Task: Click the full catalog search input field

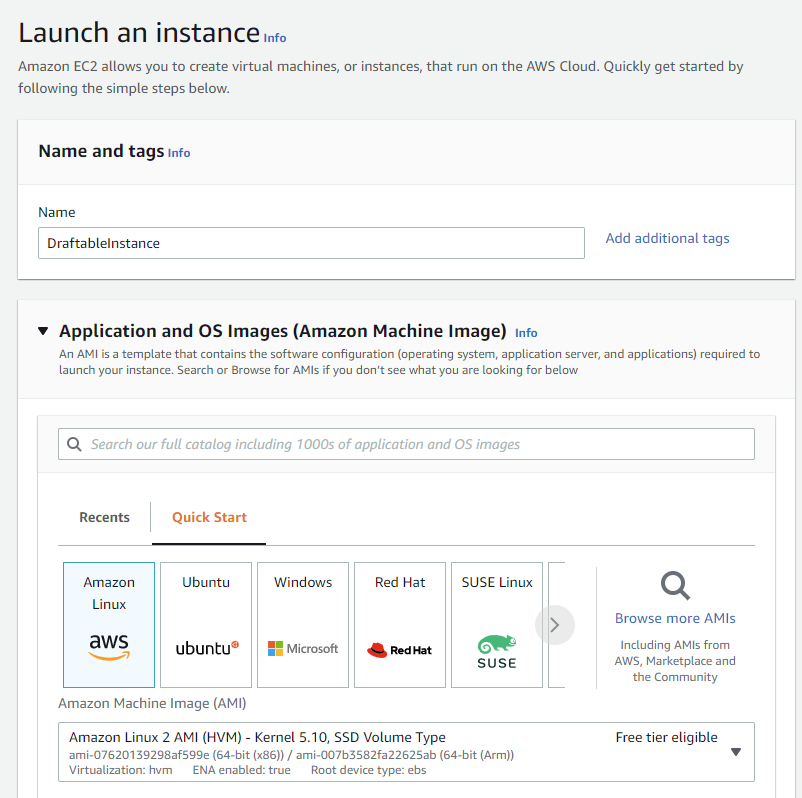Action: point(400,443)
